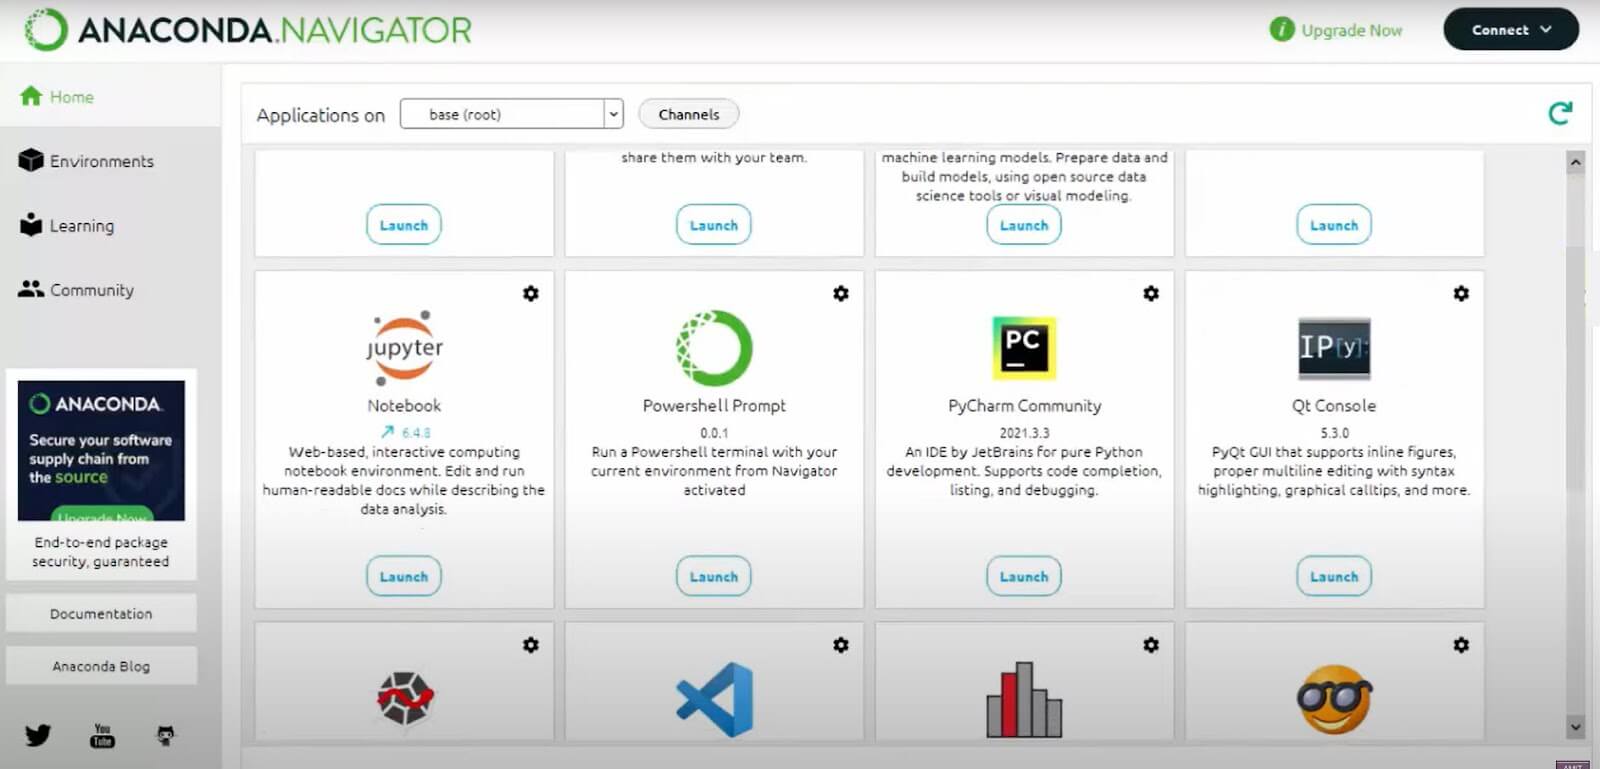Click the Powershell Prompt green ring logo
Screen dimensions: 1600x769
(x=714, y=348)
